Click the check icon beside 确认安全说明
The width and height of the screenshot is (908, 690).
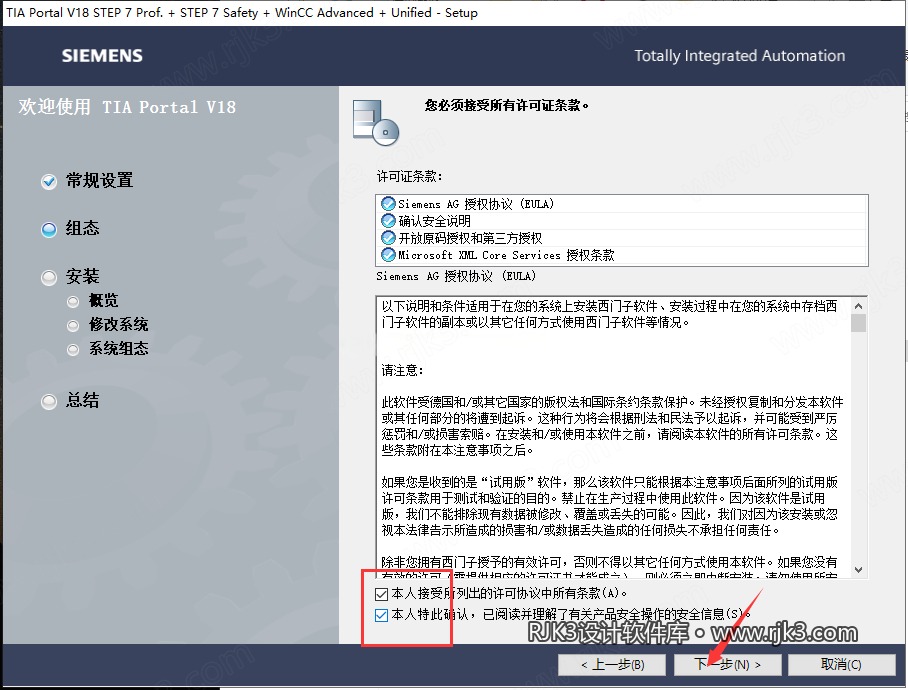(388, 221)
